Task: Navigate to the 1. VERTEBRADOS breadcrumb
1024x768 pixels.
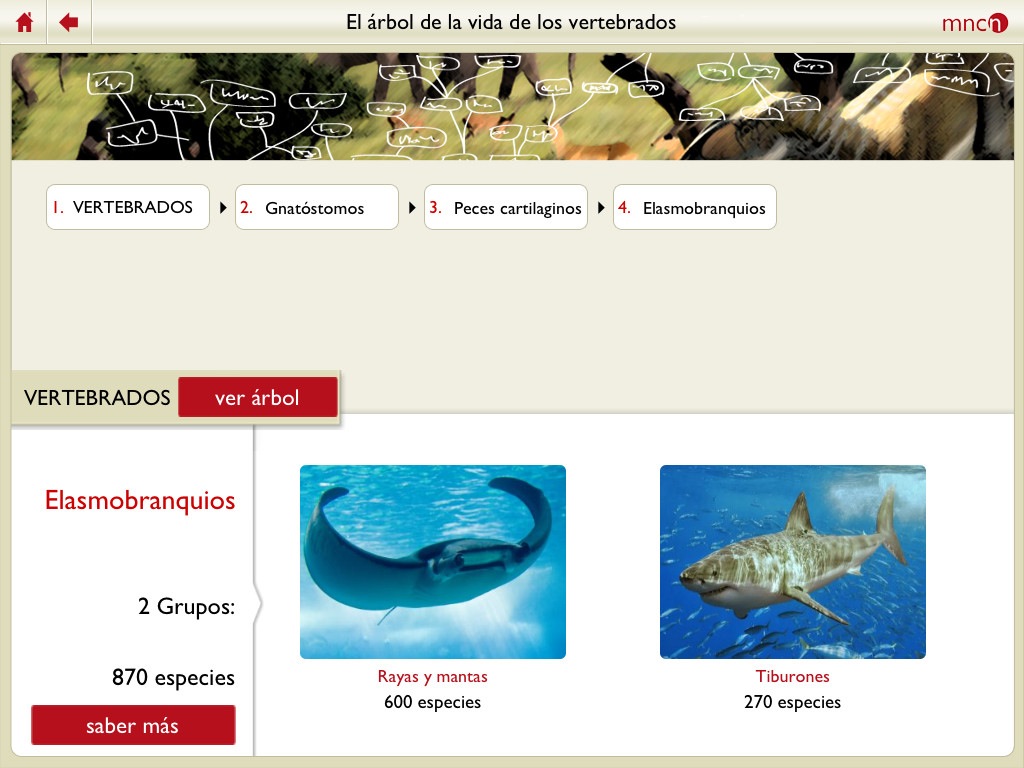Action: pyautogui.click(x=128, y=208)
